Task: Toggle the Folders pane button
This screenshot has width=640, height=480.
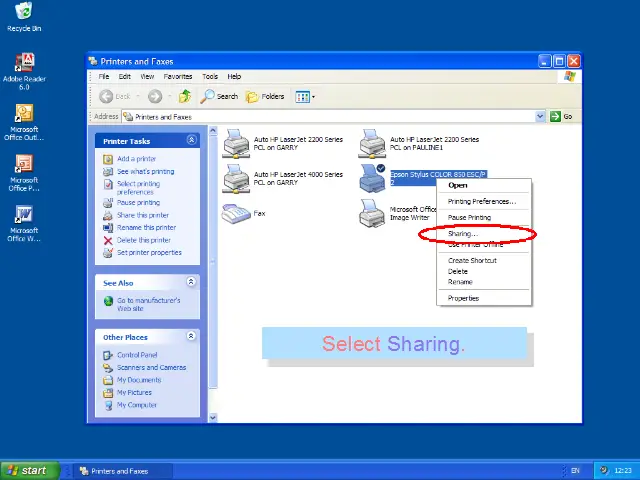Action: click(265, 97)
